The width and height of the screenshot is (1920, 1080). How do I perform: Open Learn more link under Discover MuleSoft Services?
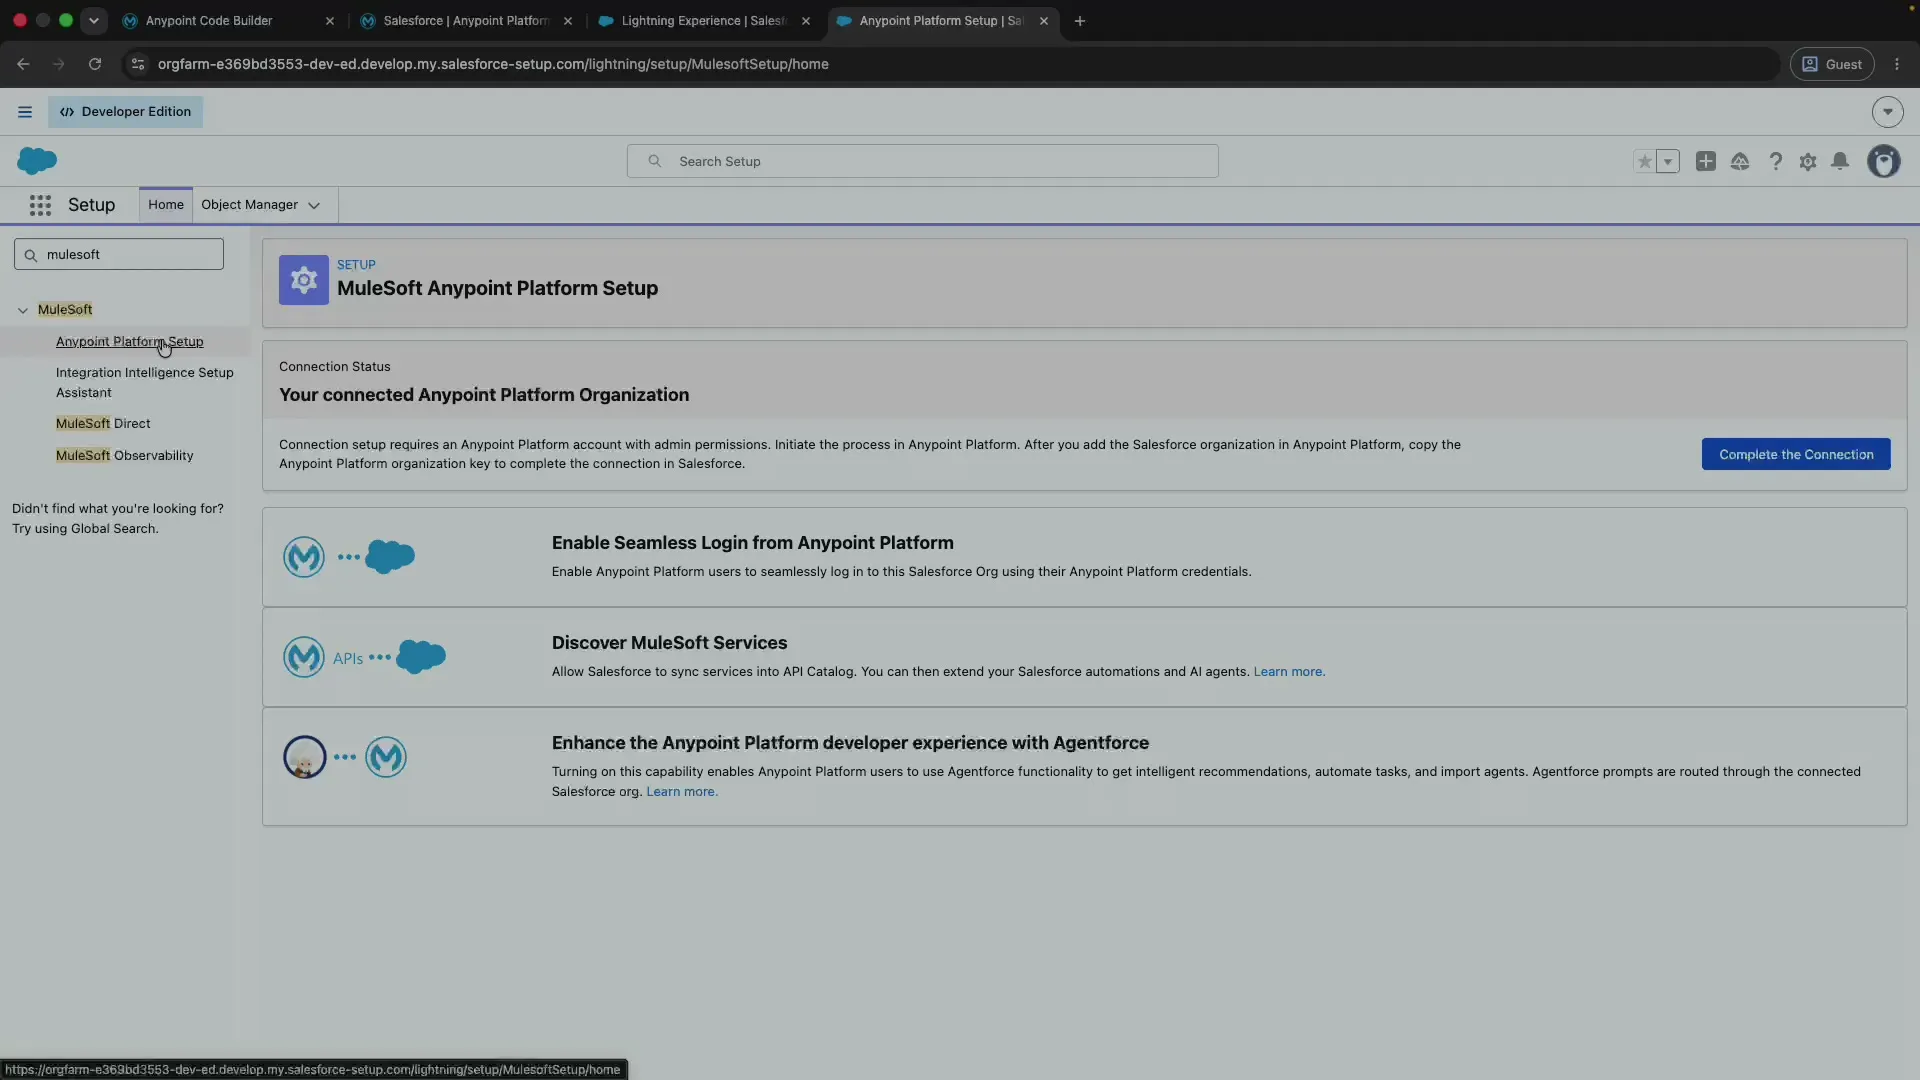[1289, 671]
